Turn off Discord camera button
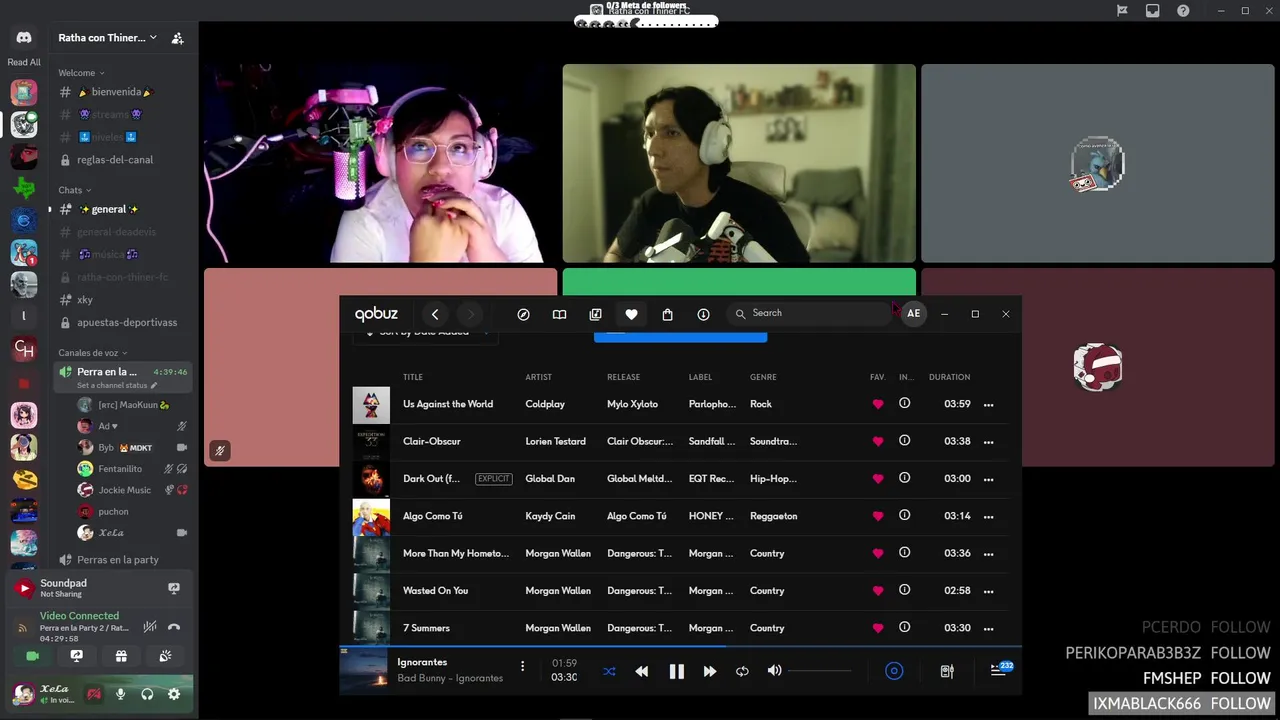Viewport: 1280px width, 720px height. click(32, 656)
